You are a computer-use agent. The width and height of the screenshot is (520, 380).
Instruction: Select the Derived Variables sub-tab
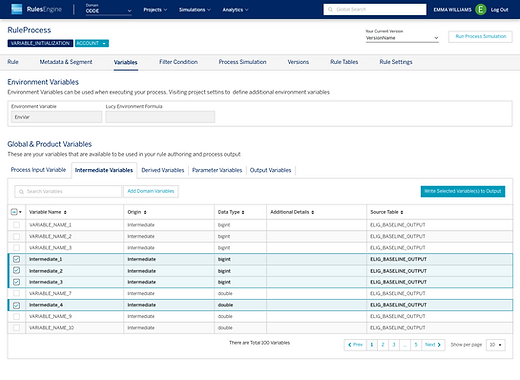(163, 170)
